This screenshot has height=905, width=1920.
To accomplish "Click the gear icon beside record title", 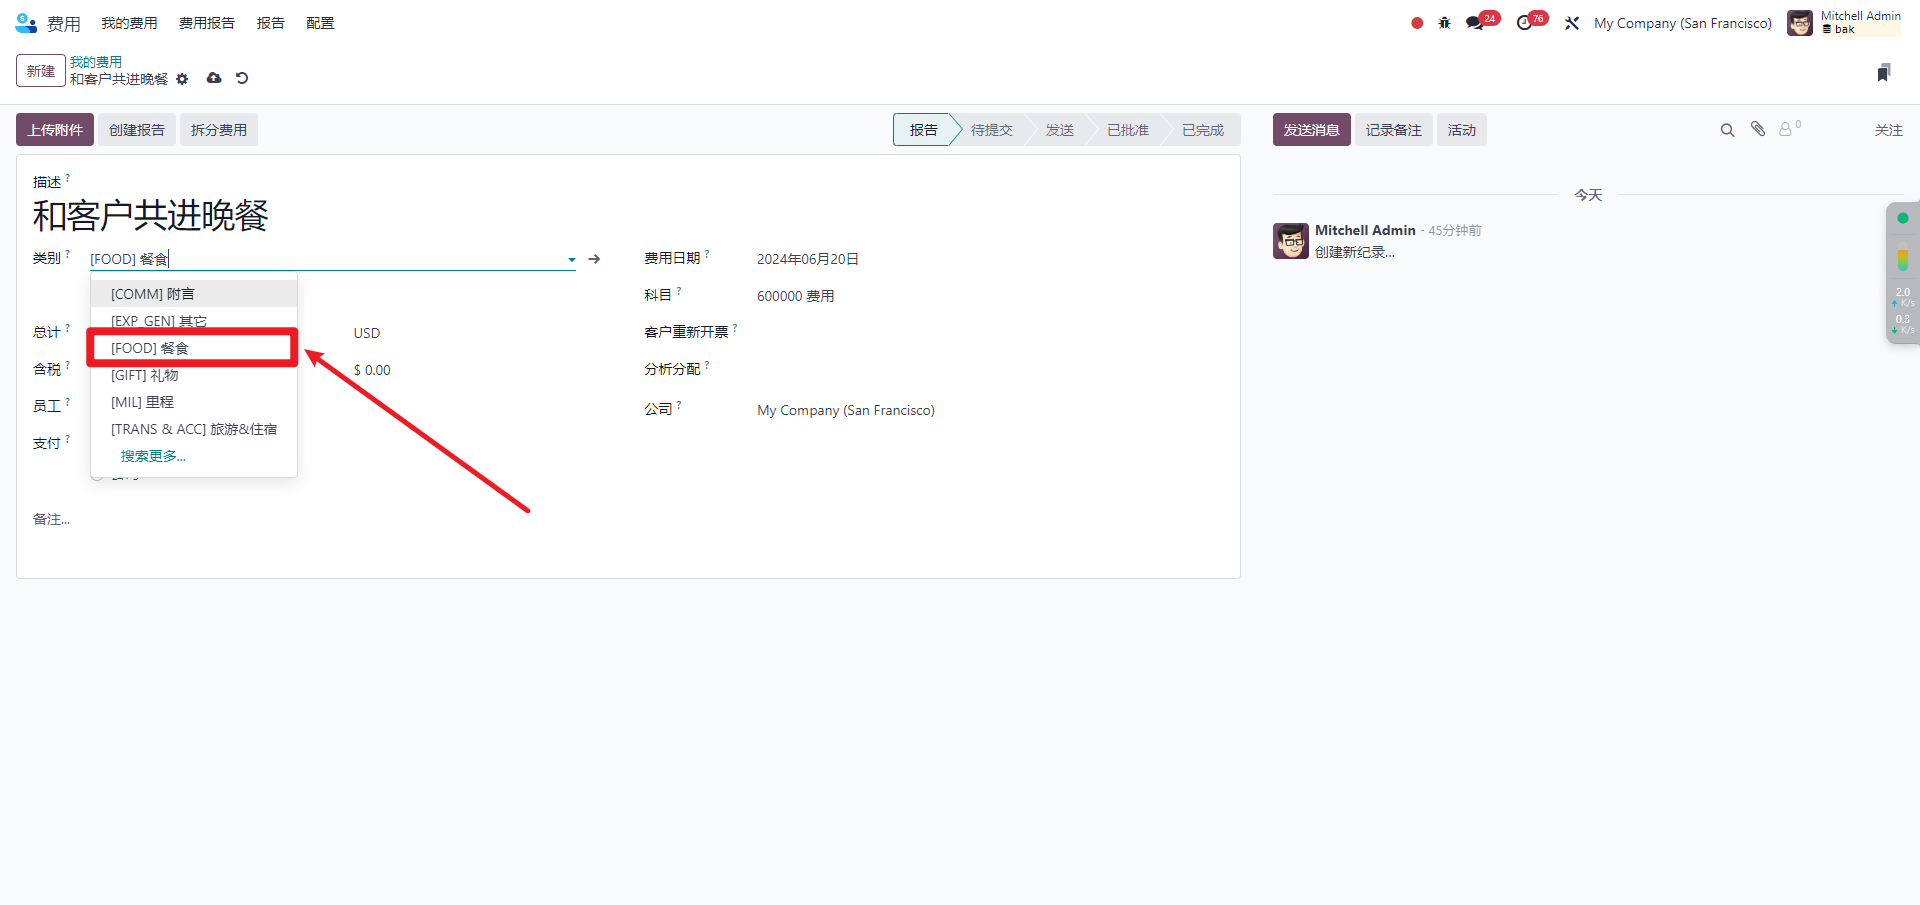I will [182, 79].
